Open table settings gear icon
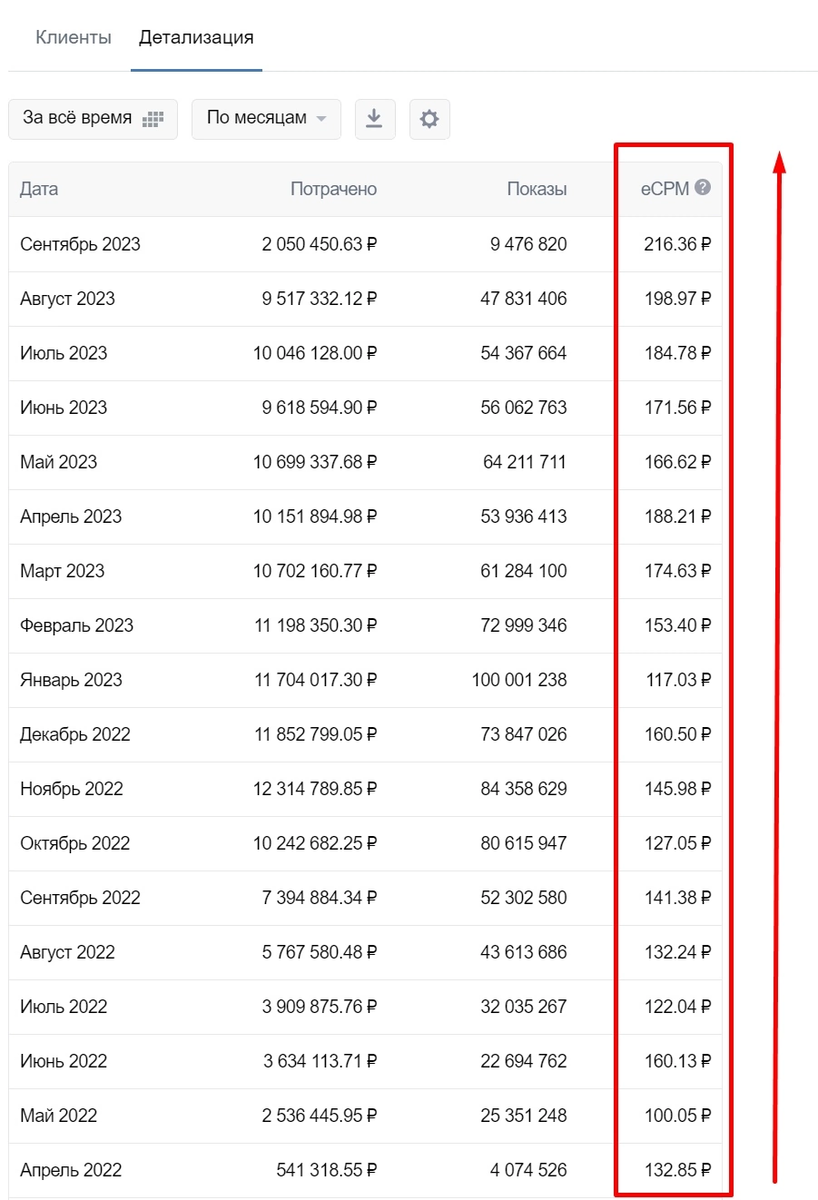 click(429, 119)
